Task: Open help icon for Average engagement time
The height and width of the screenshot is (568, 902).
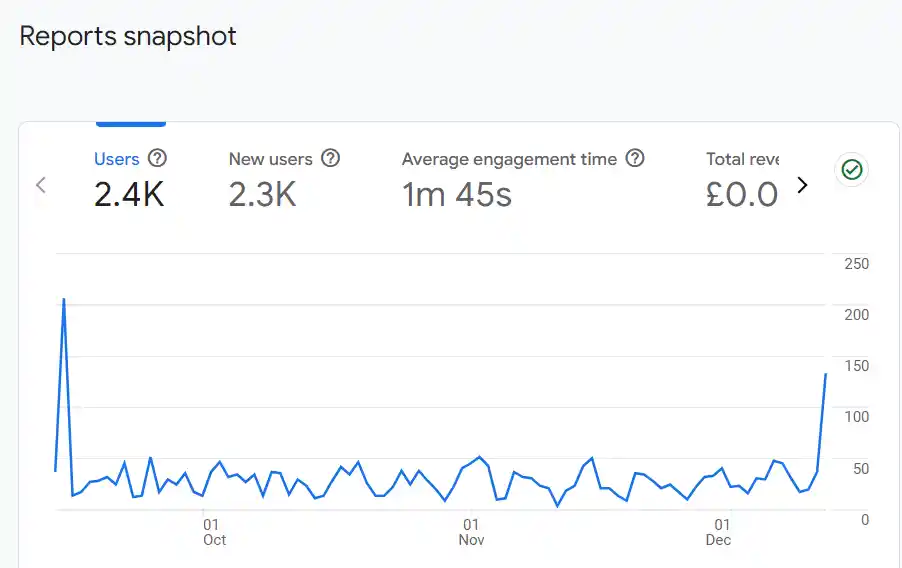Action: tap(634, 158)
